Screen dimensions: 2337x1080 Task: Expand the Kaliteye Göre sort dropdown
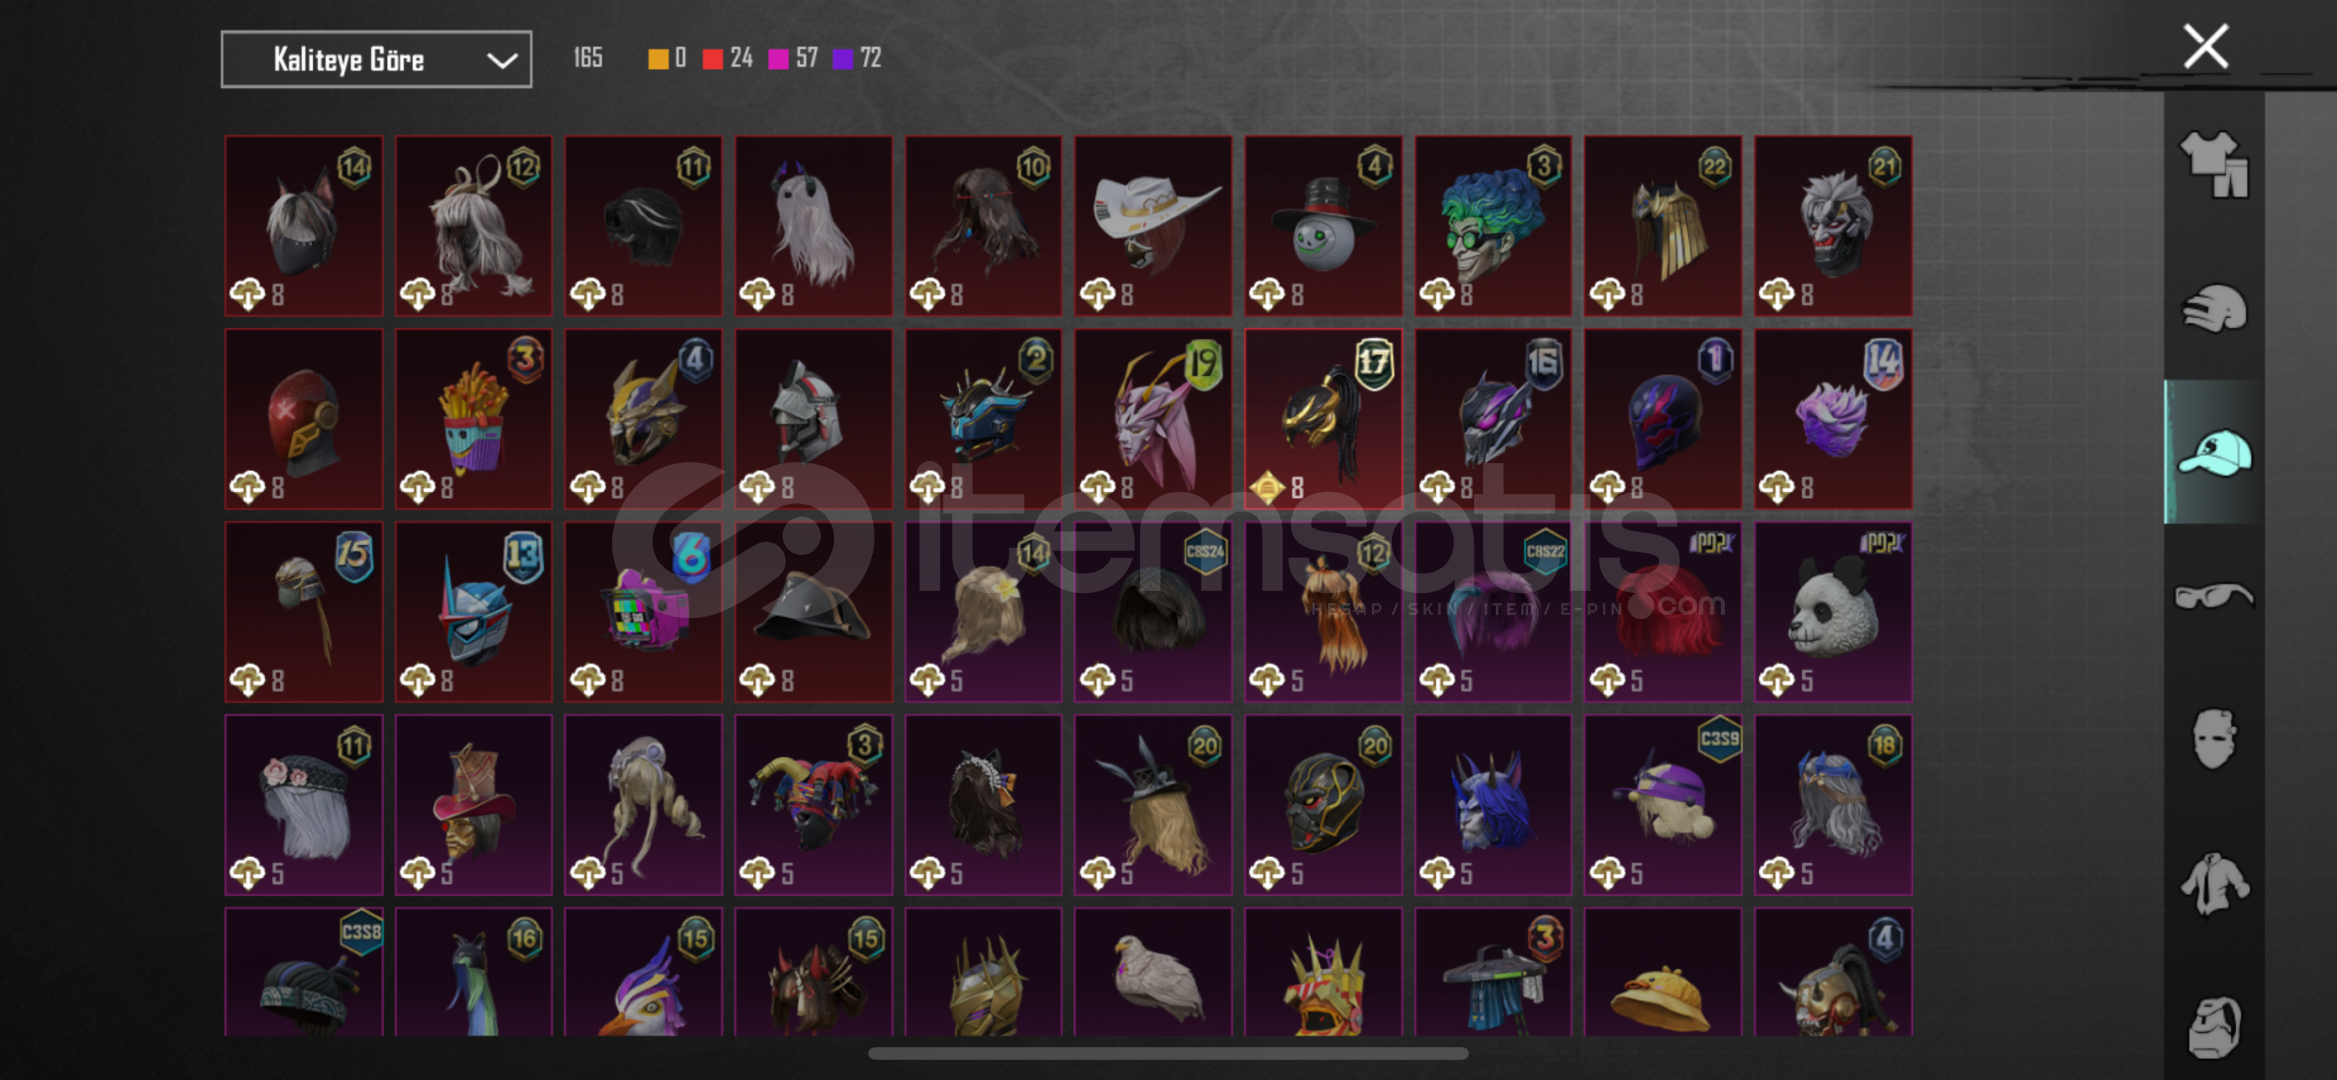(x=376, y=60)
